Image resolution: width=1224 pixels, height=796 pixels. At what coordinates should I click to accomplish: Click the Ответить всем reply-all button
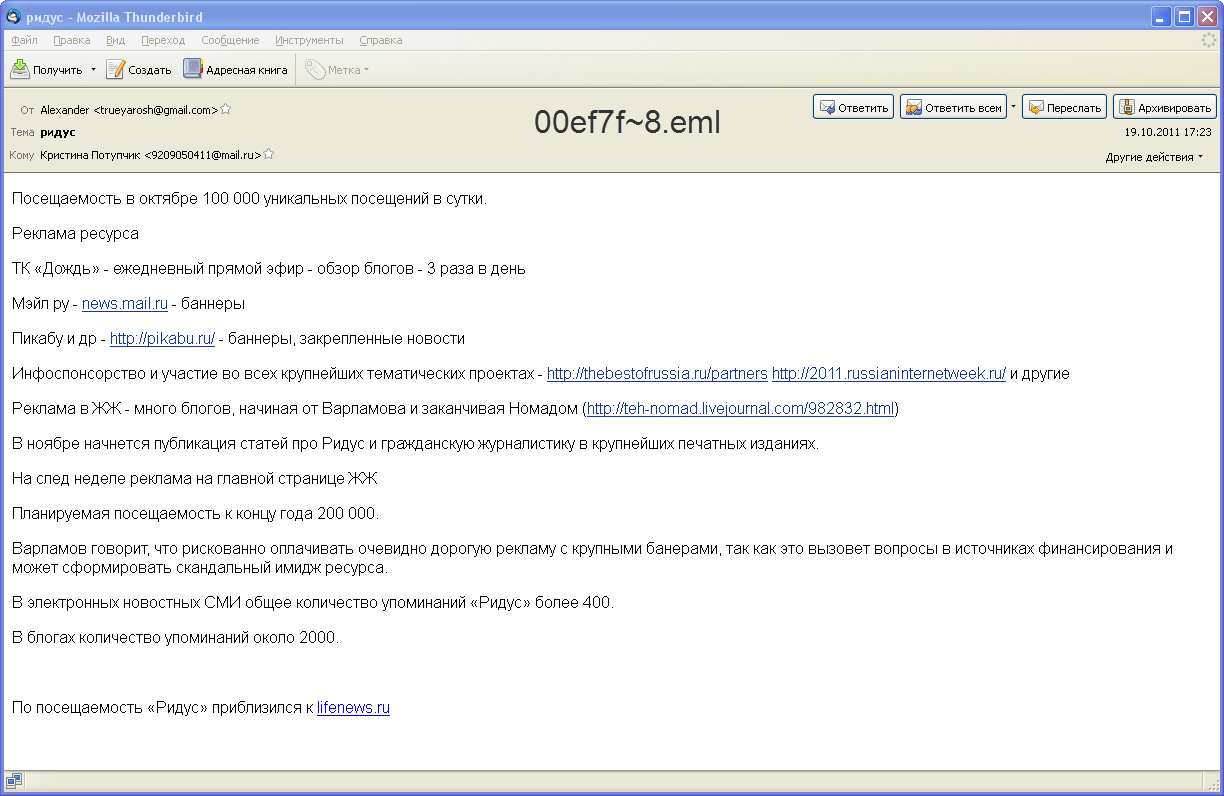[953, 108]
